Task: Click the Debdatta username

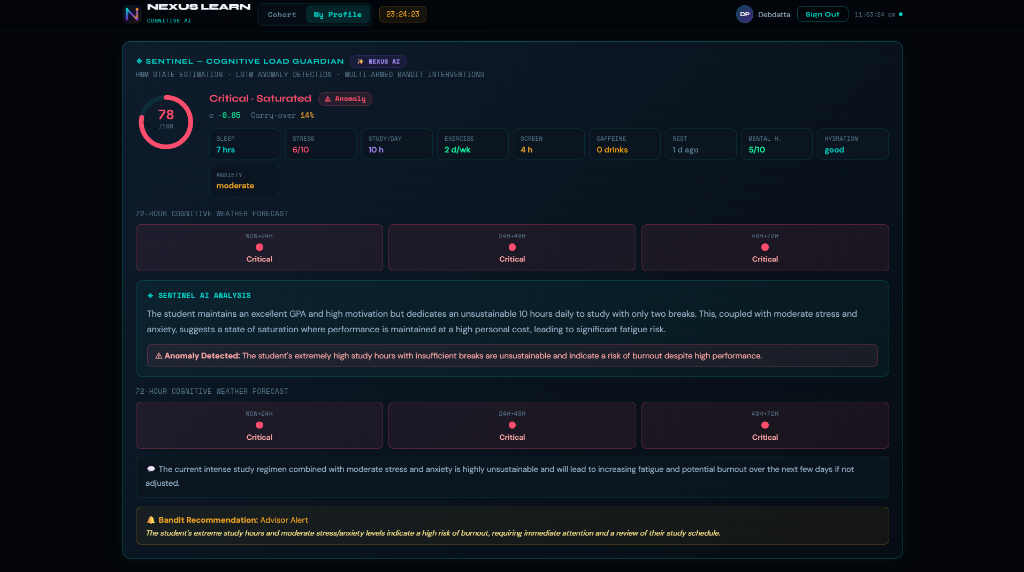Action: pos(774,14)
